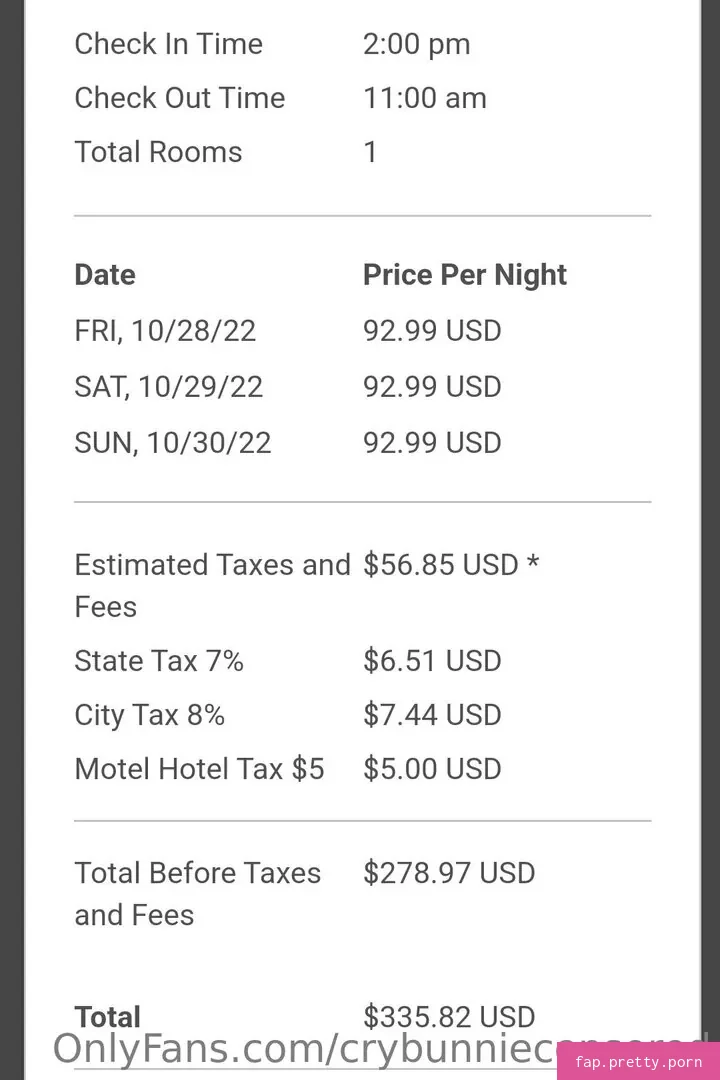Click the $335.82 USD total amount
This screenshot has width=720, height=1080.
point(449,1017)
